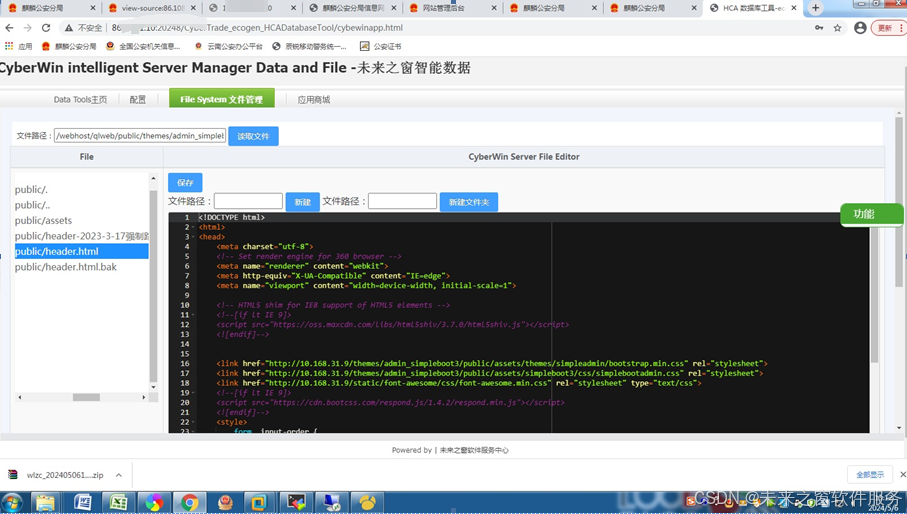Select public/header.html in the file list
This screenshot has width=907, height=514.
(82, 252)
